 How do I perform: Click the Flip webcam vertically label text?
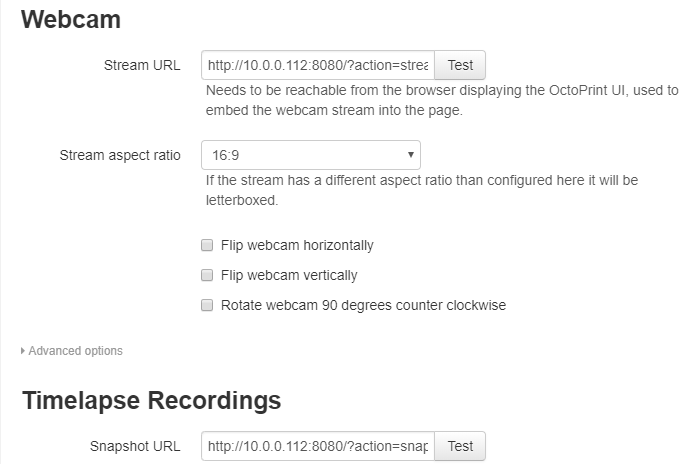click(x=289, y=275)
